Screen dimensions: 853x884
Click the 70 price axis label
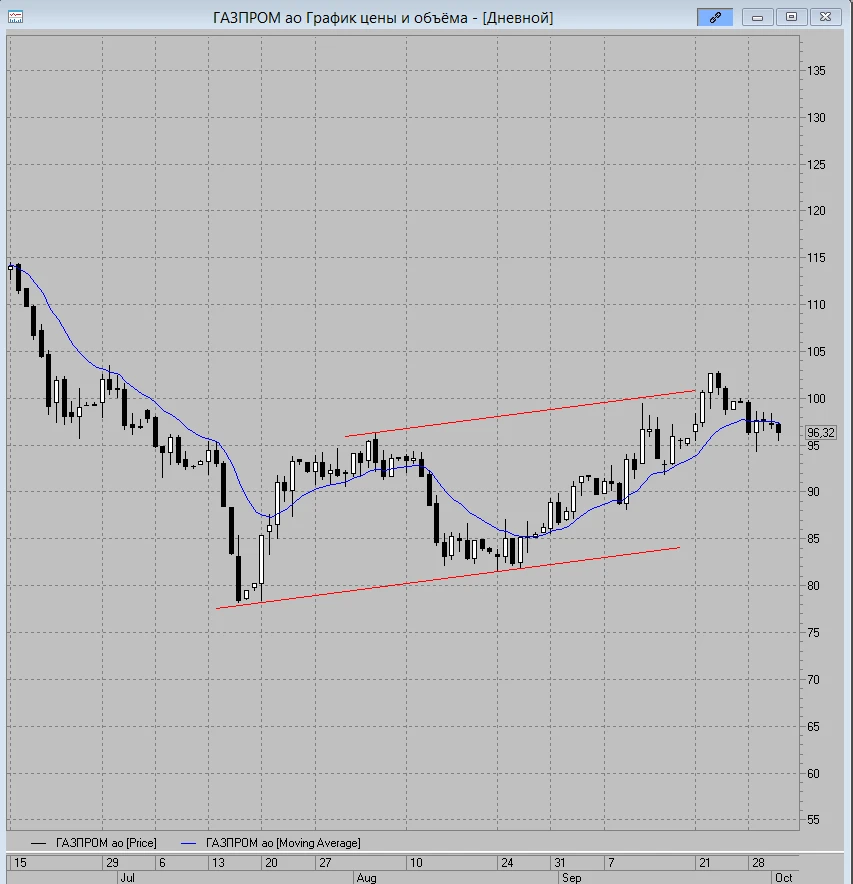[813, 680]
